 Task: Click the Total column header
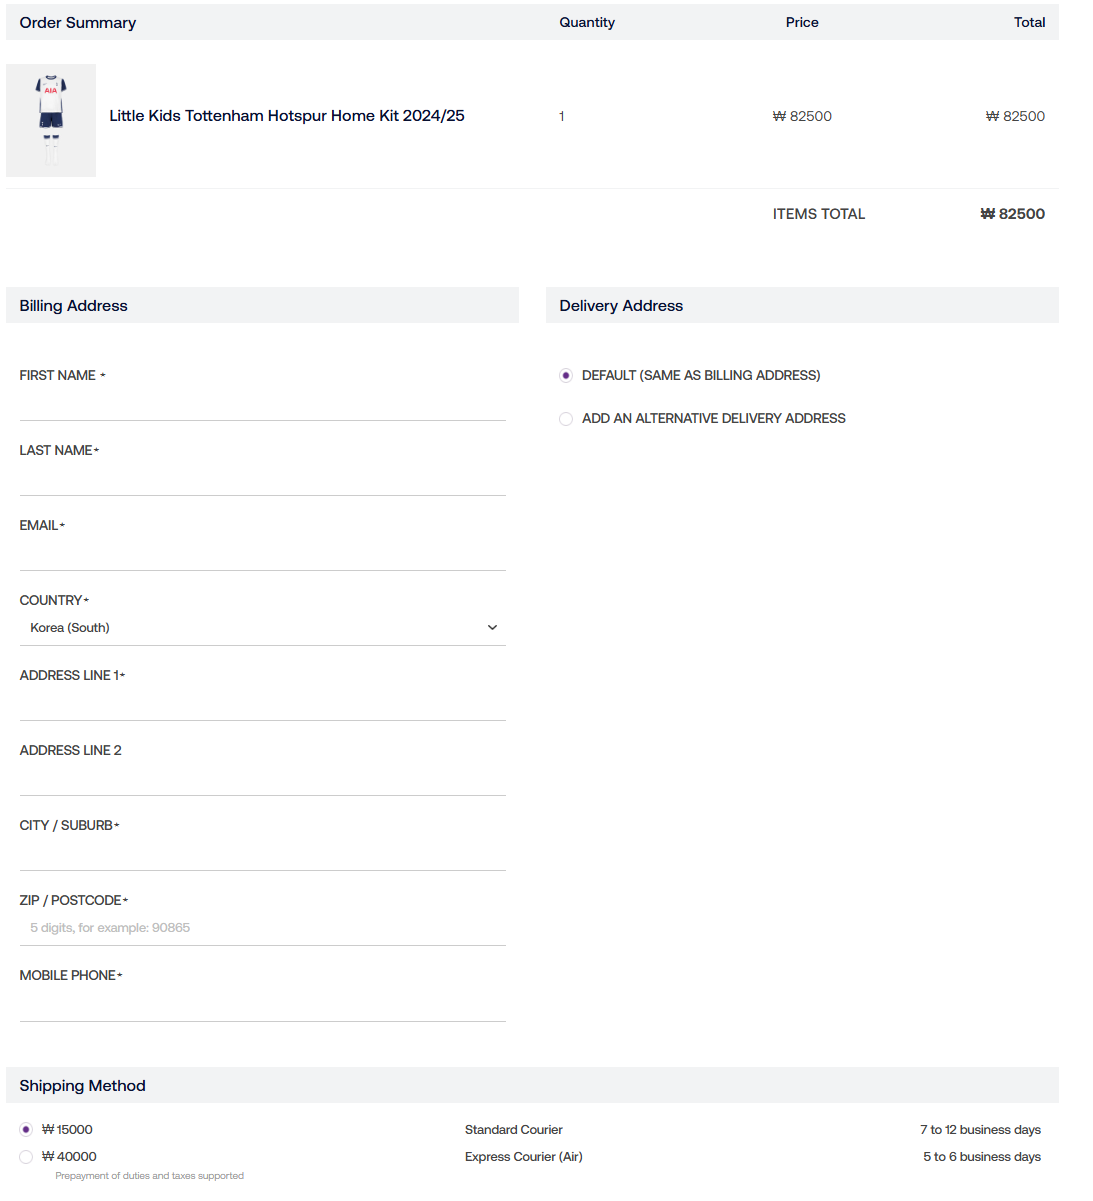pyautogui.click(x=1029, y=22)
